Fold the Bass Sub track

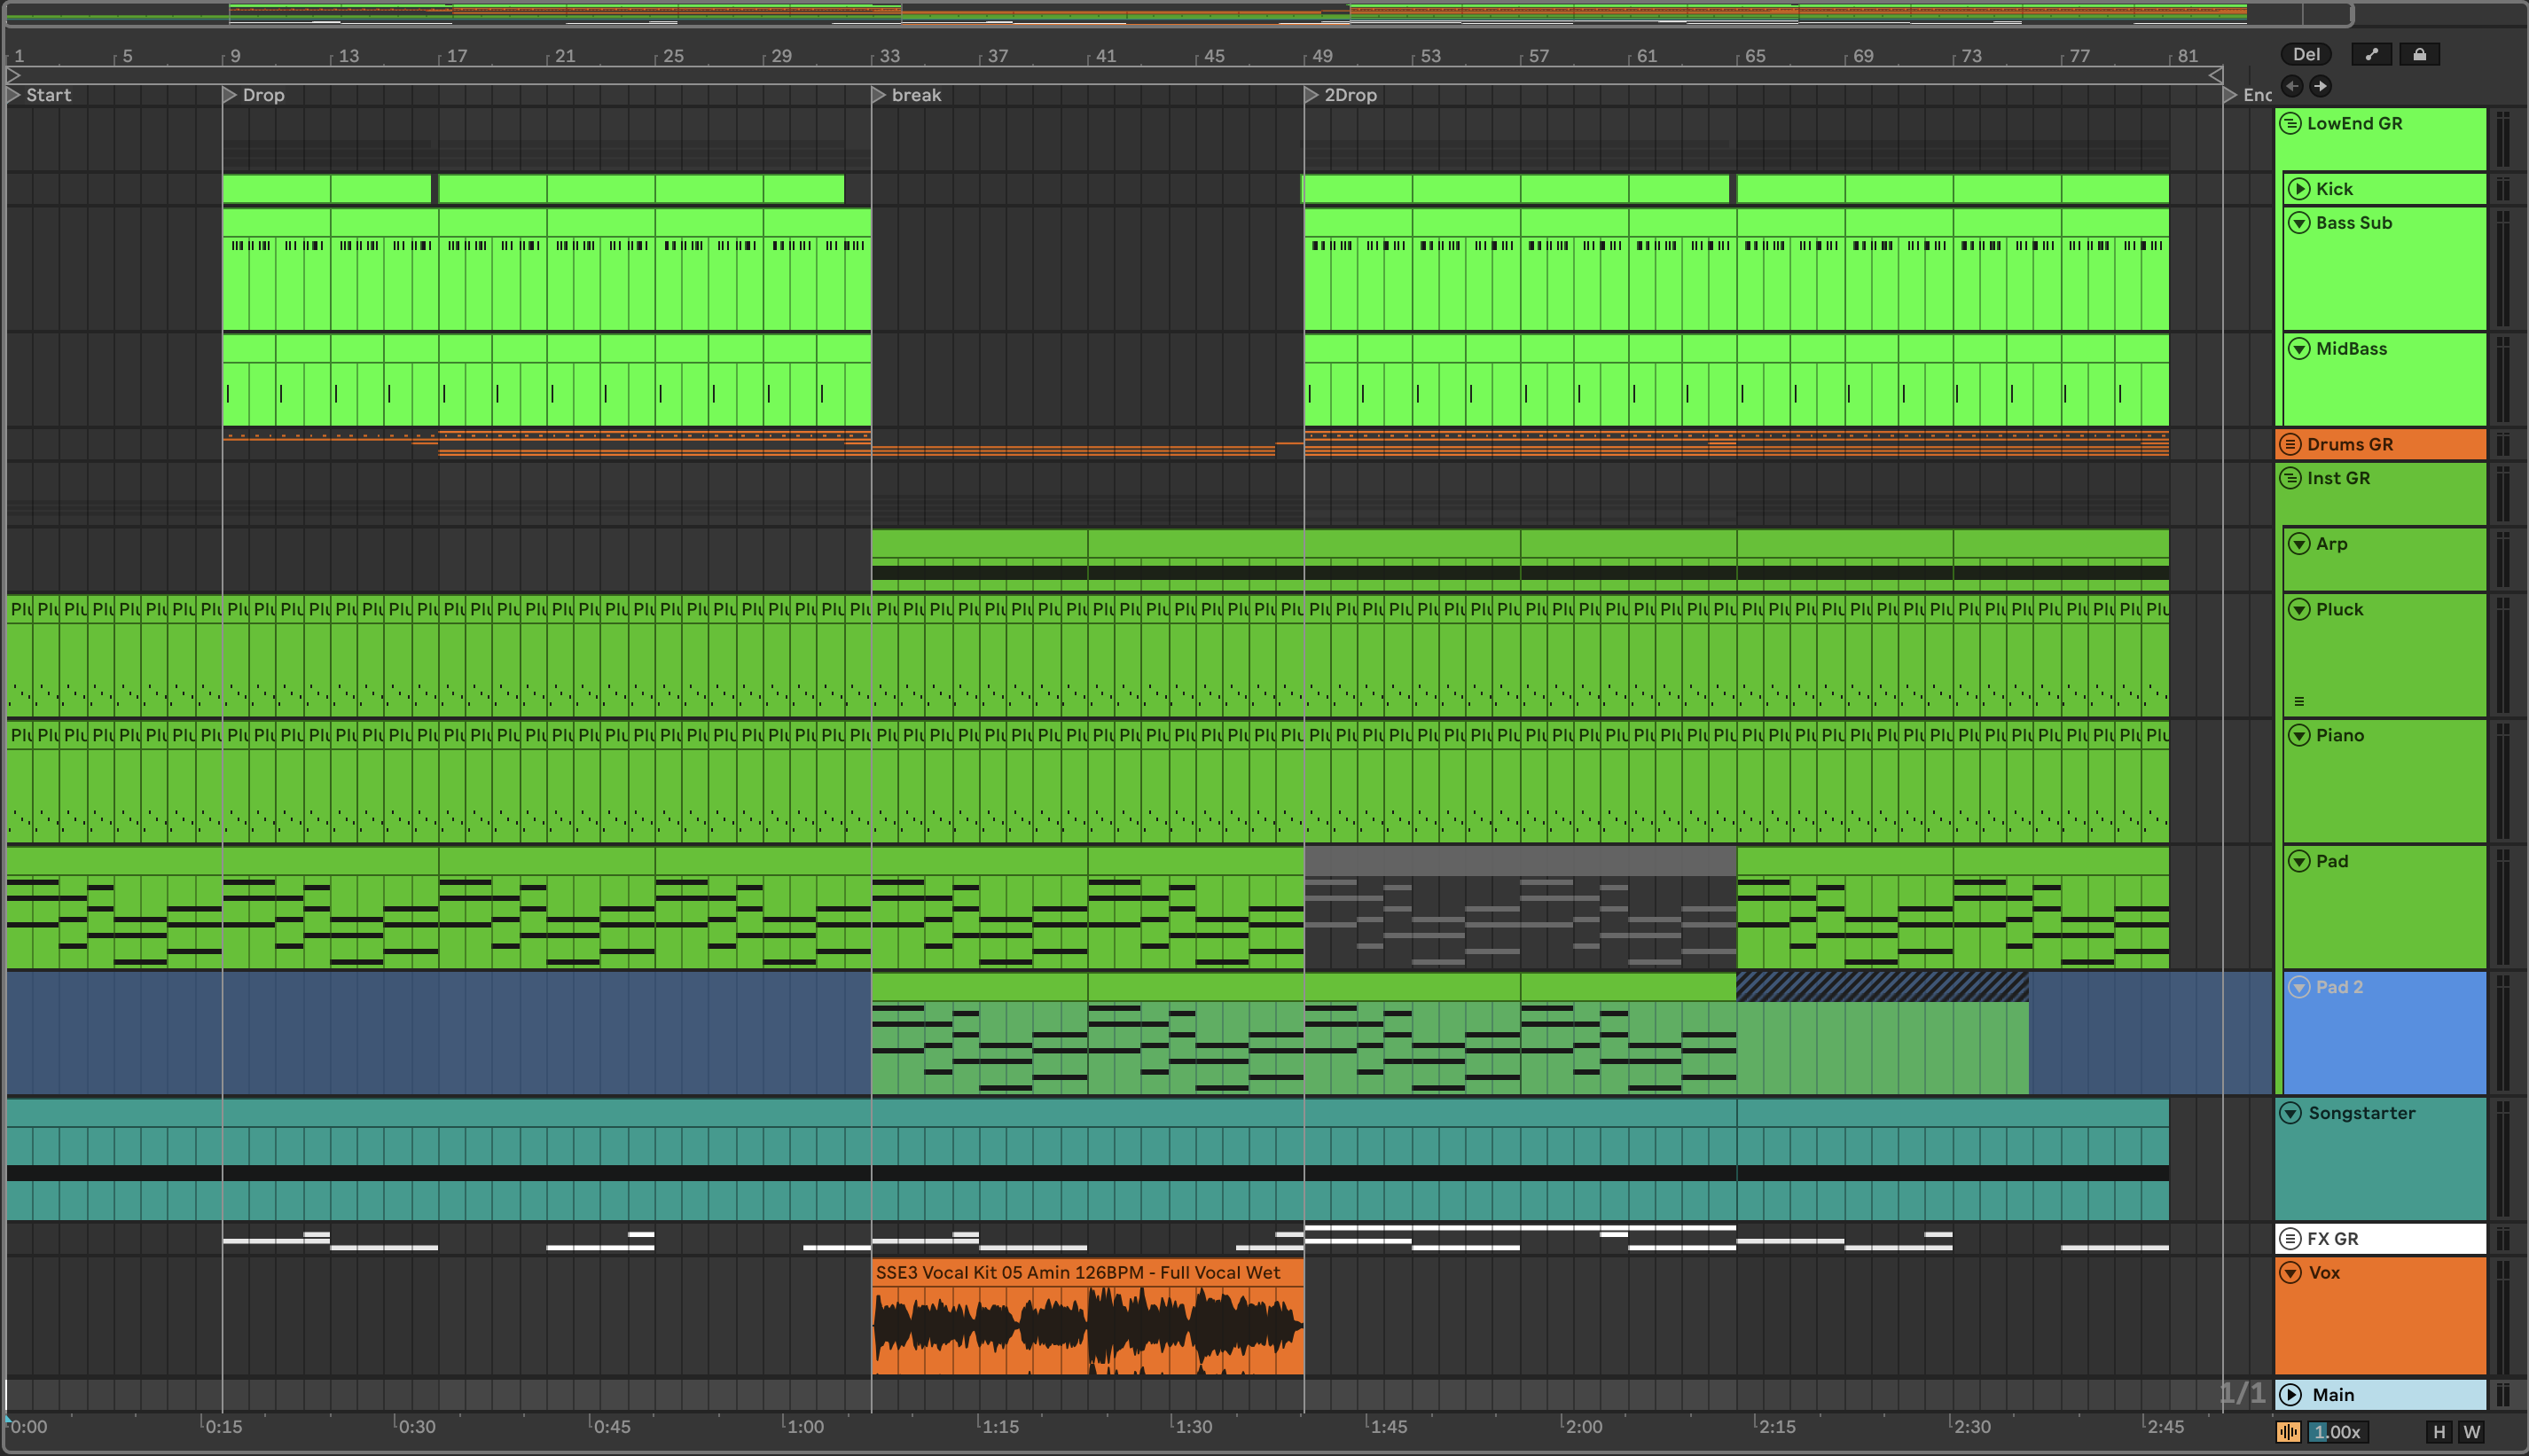(2299, 222)
